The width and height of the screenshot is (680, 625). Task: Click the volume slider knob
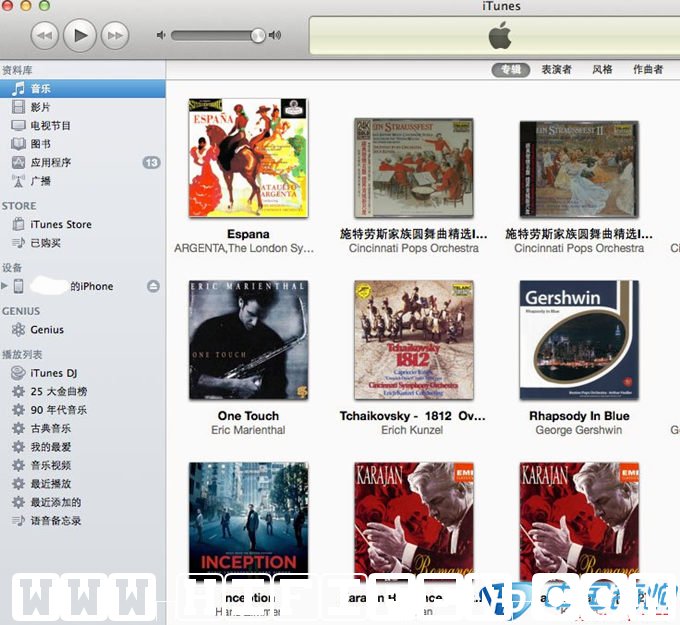258,36
